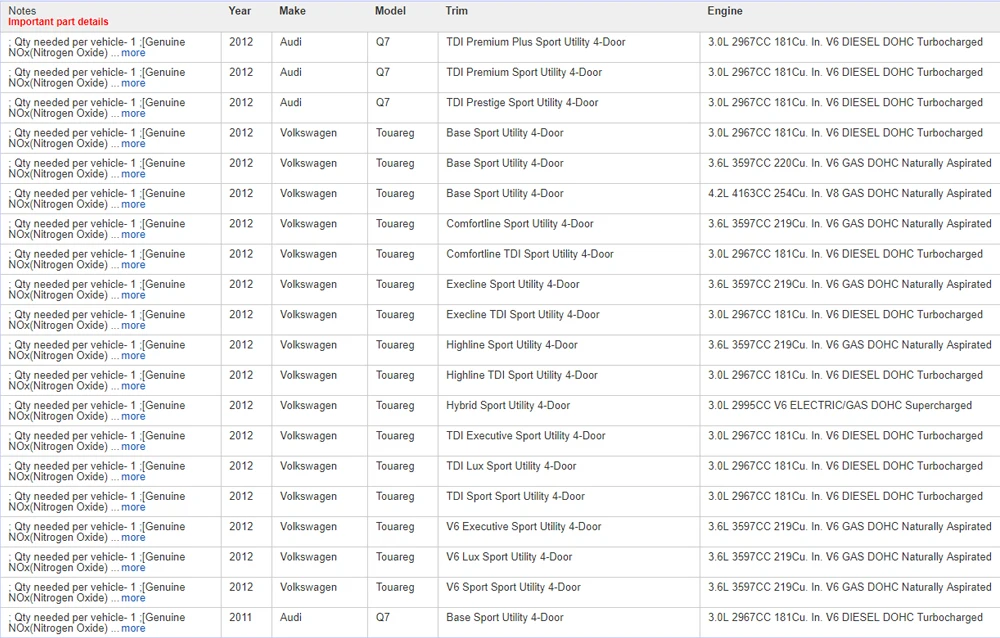Viewport: 1000px width, 638px height.
Task: Open 'more' link in TDI Executive row
Action: pos(133,447)
